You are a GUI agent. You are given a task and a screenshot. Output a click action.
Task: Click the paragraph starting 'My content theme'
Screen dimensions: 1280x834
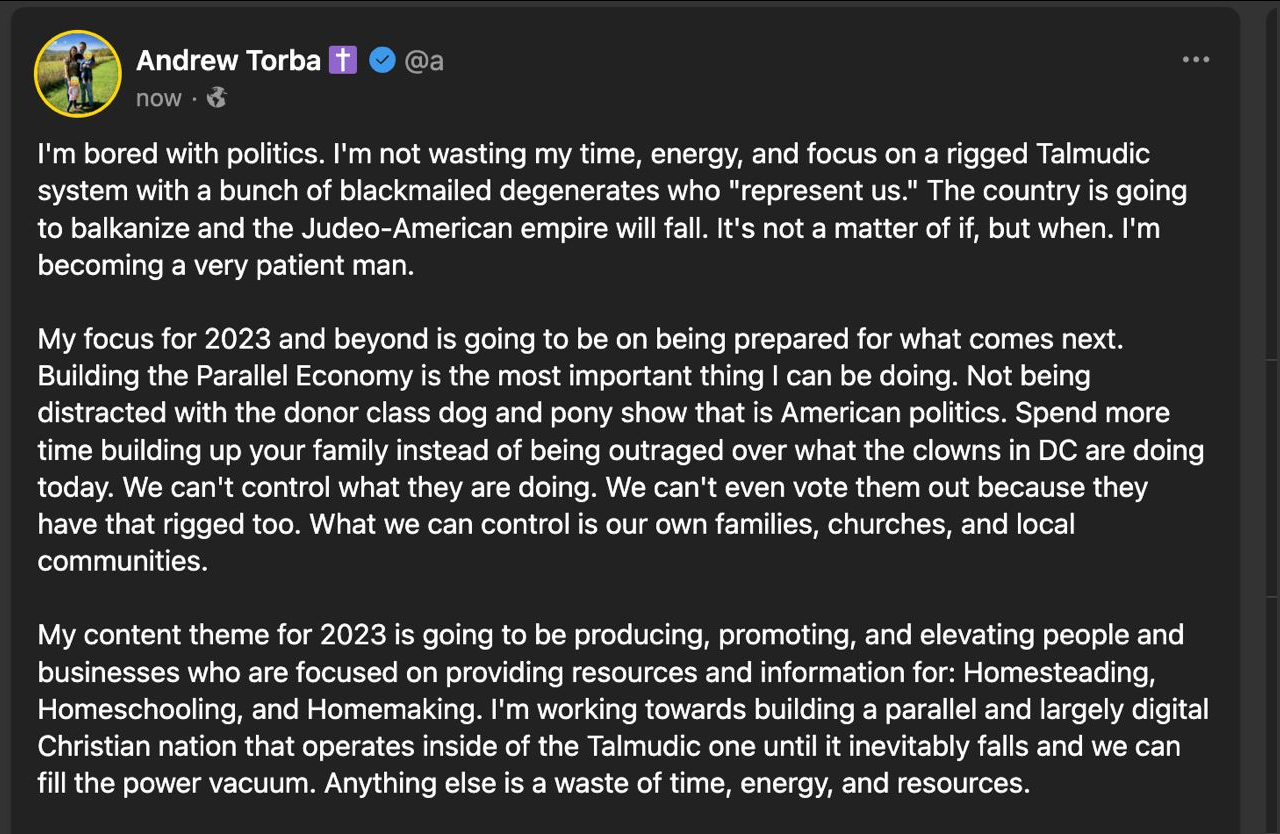pos(600,708)
